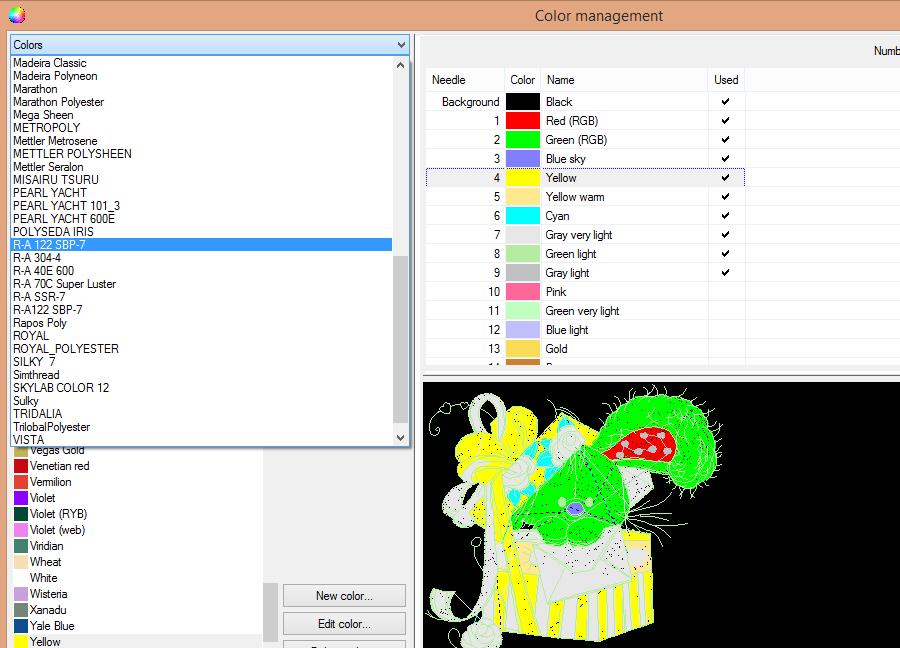Select Madeira Classic from the list
The image size is (900, 648).
(50, 63)
